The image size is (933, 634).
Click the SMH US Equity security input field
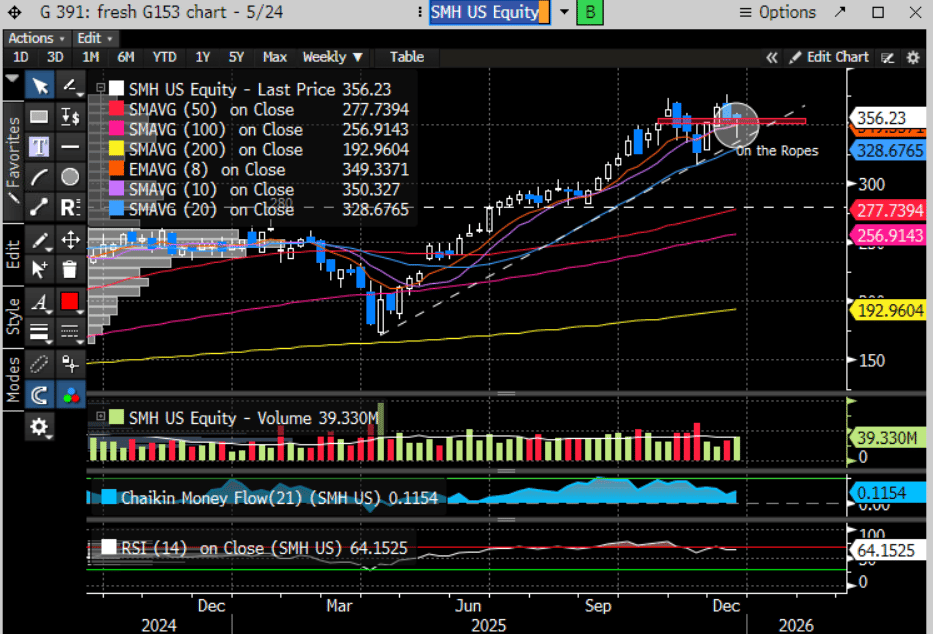click(x=490, y=12)
